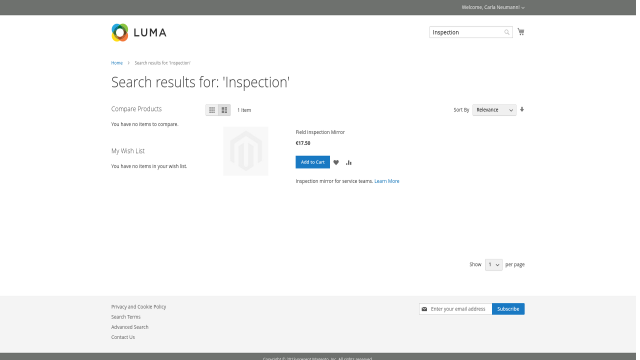
Task: Click the Add to Cart button
Action: coord(313,162)
